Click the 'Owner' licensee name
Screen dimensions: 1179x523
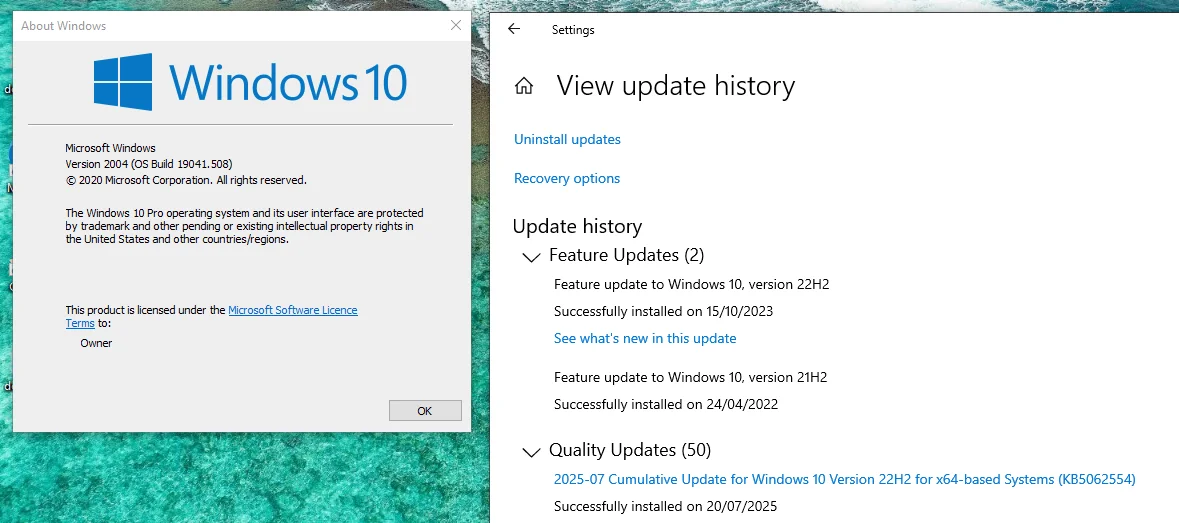pos(96,343)
